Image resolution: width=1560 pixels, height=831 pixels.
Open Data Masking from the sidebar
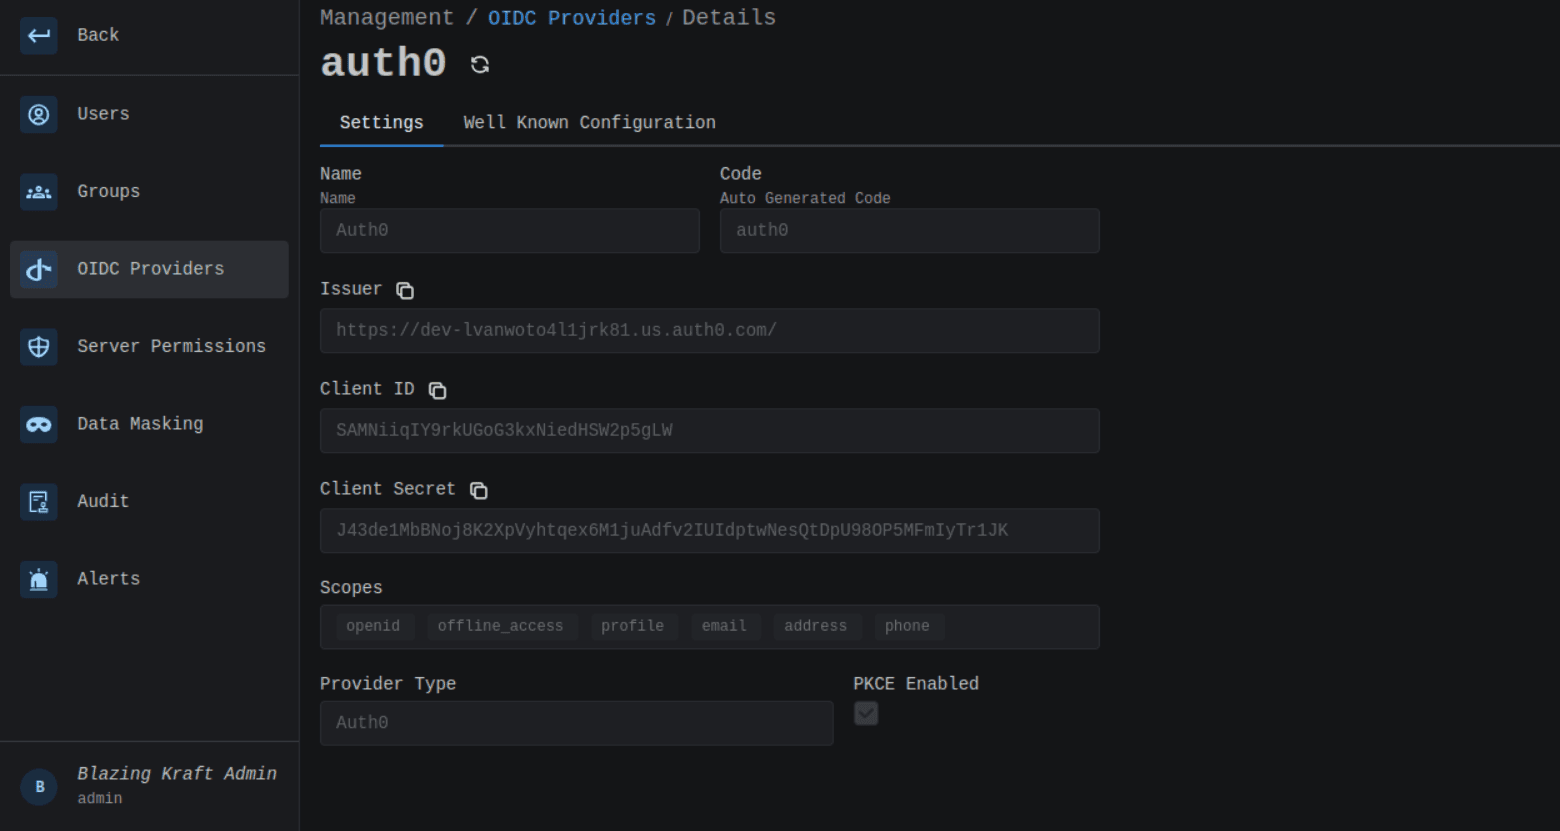140,424
